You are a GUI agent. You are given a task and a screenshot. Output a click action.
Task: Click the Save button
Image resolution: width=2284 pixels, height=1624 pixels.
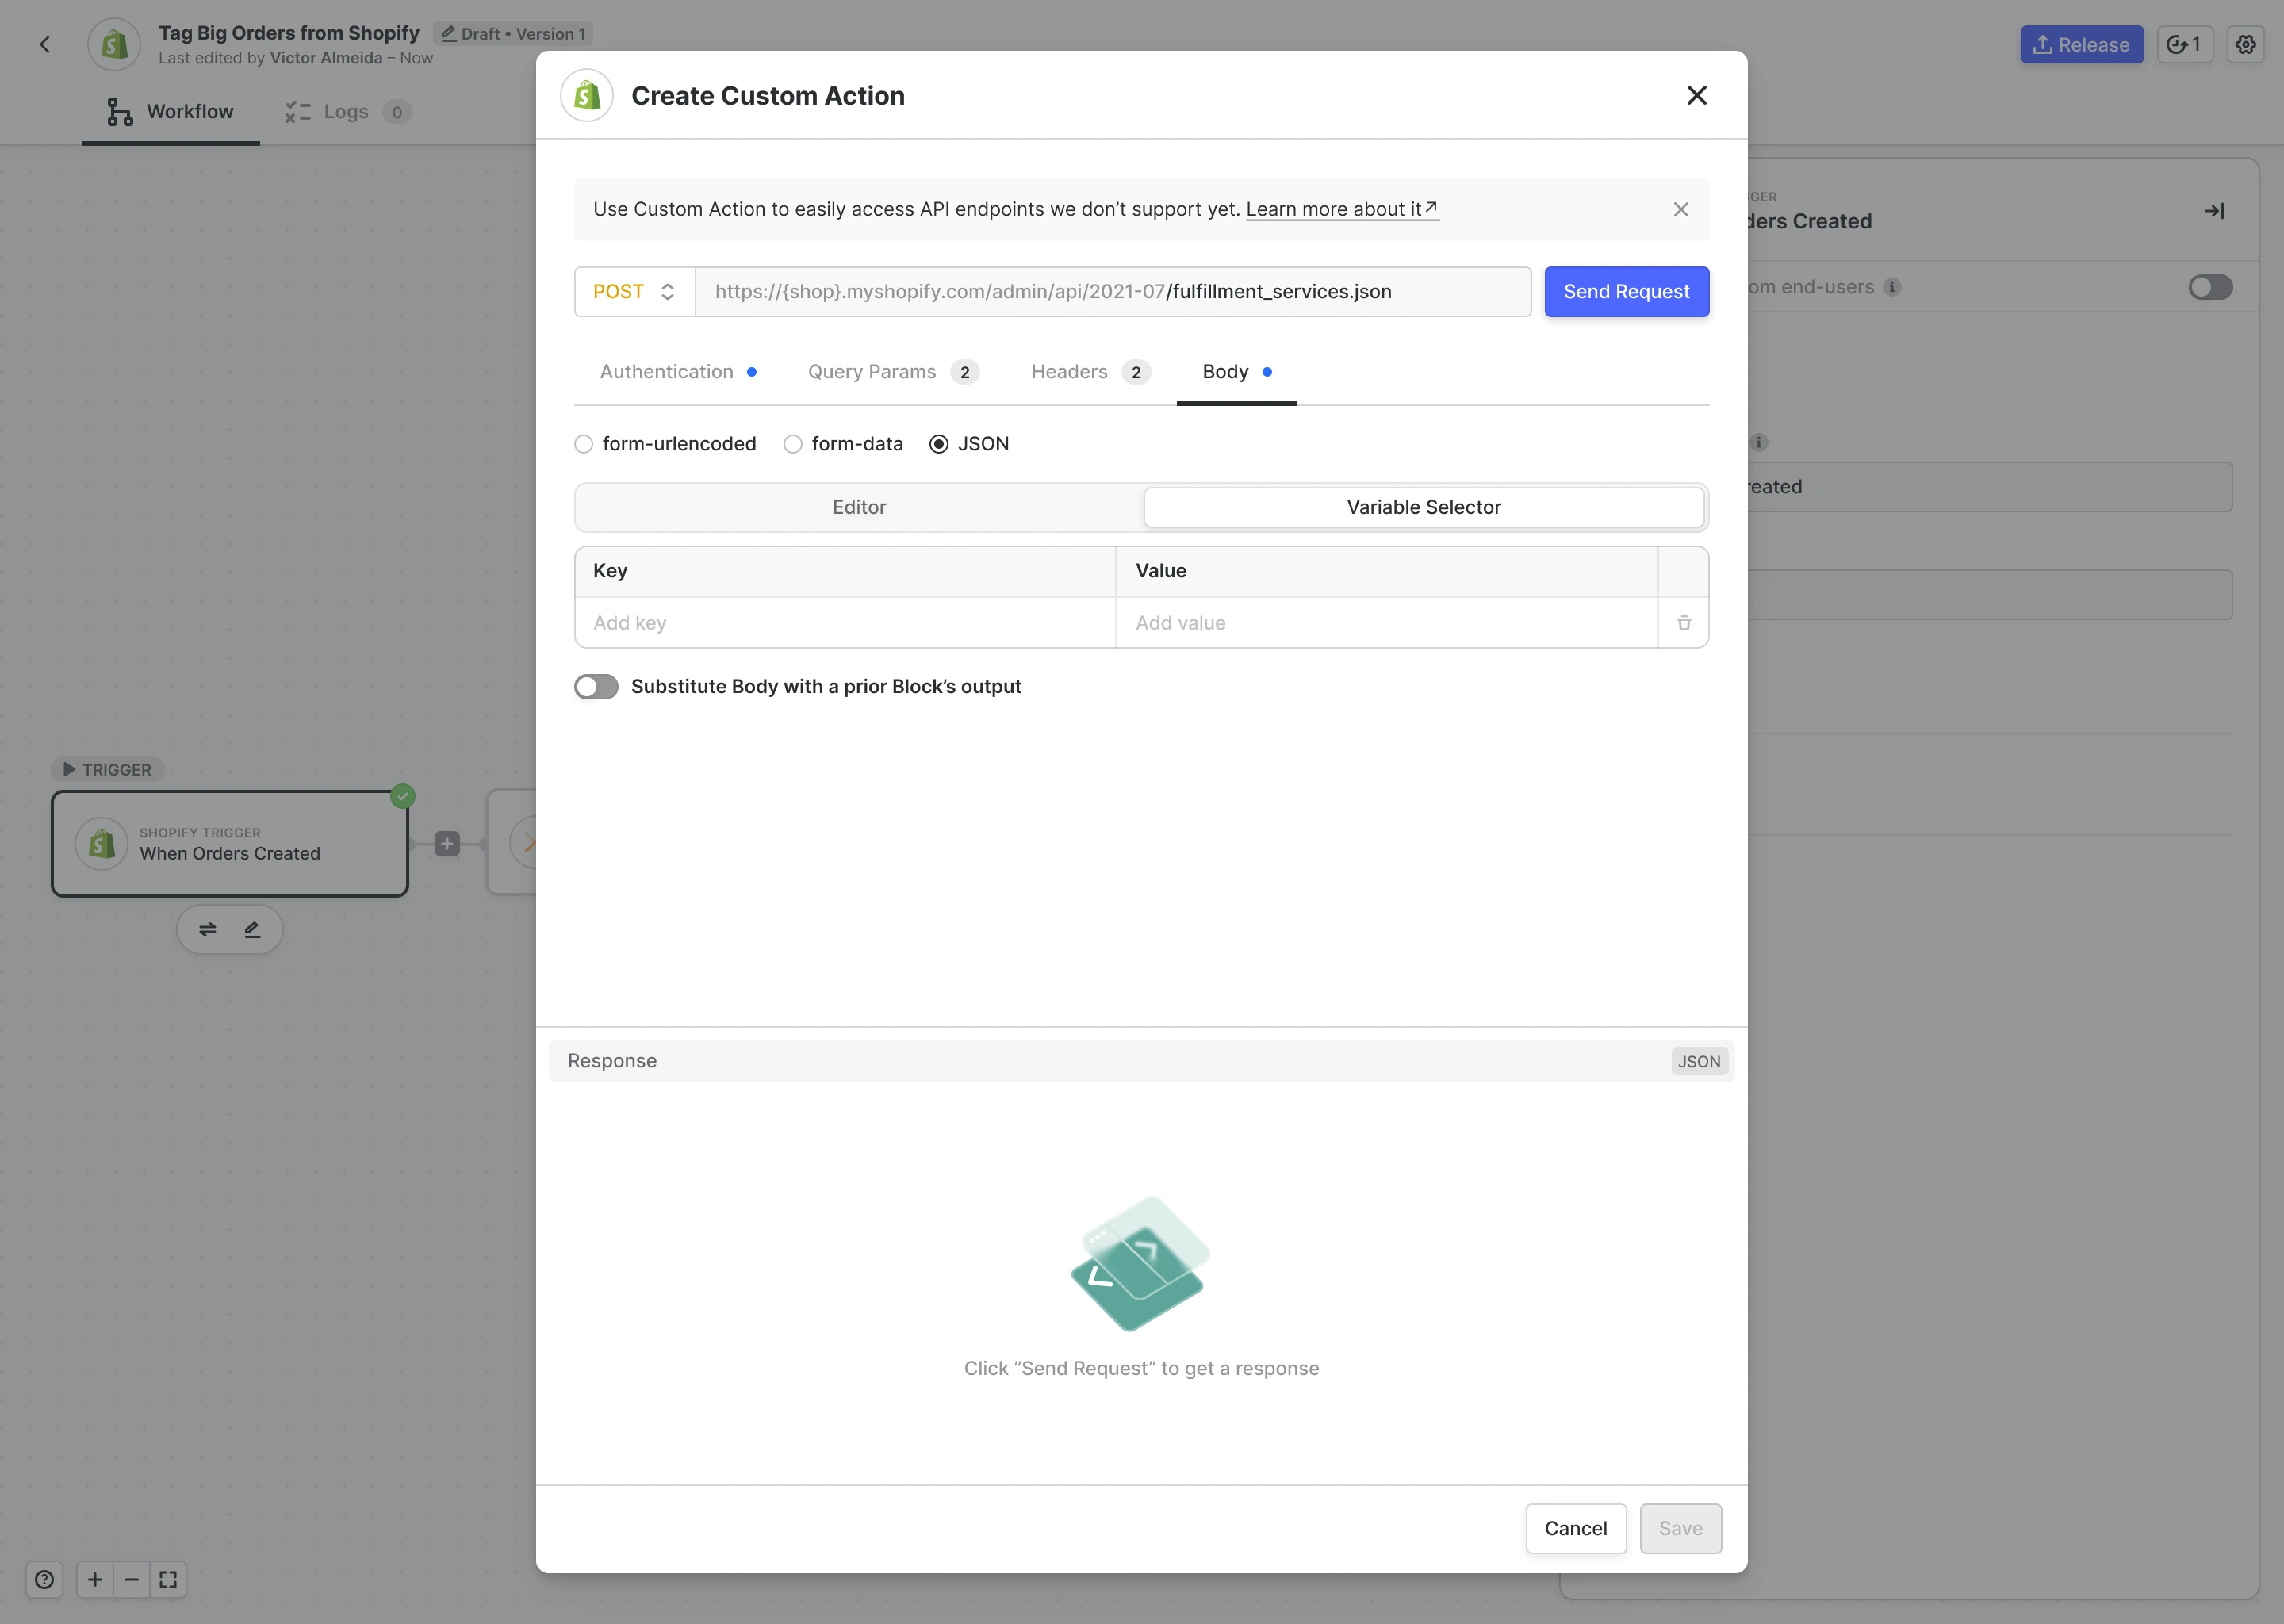1680,1528
